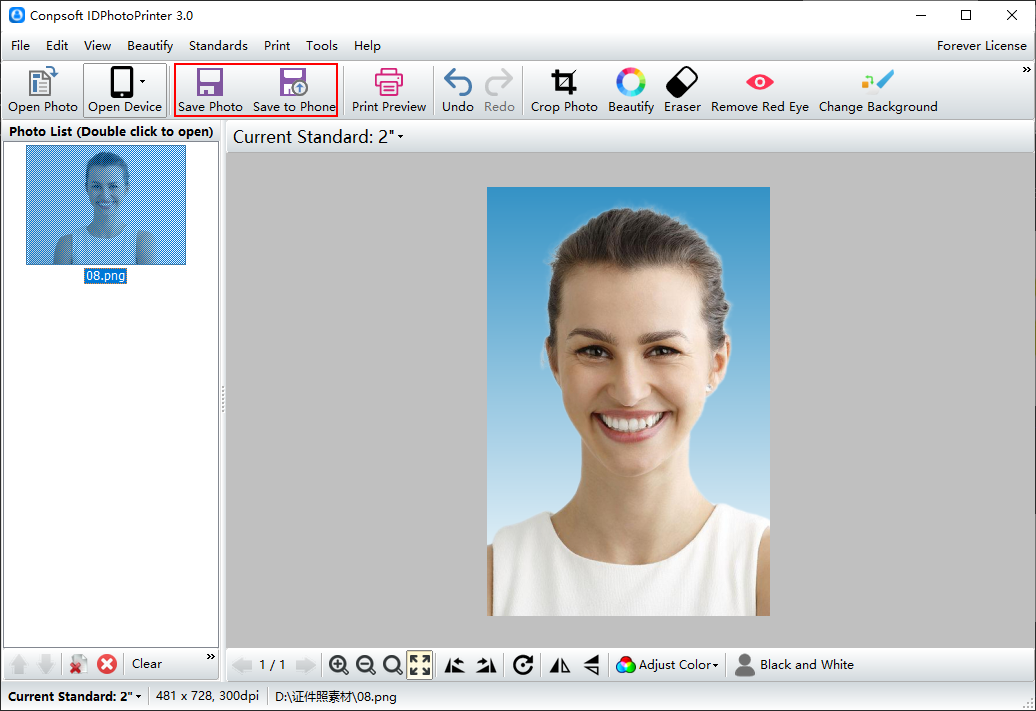This screenshot has width=1036, height=711.
Task: Open the Beautify menu in the menu bar
Action: [x=150, y=46]
